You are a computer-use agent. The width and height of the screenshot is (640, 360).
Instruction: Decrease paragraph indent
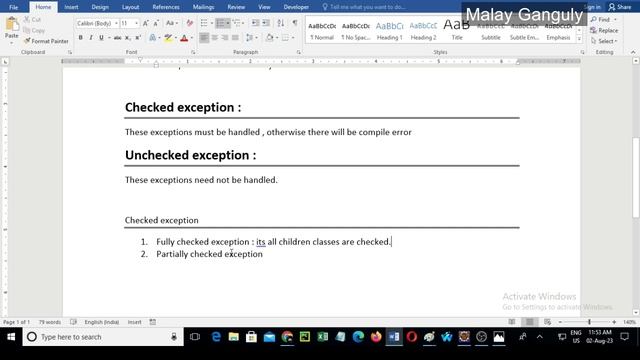point(256,23)
